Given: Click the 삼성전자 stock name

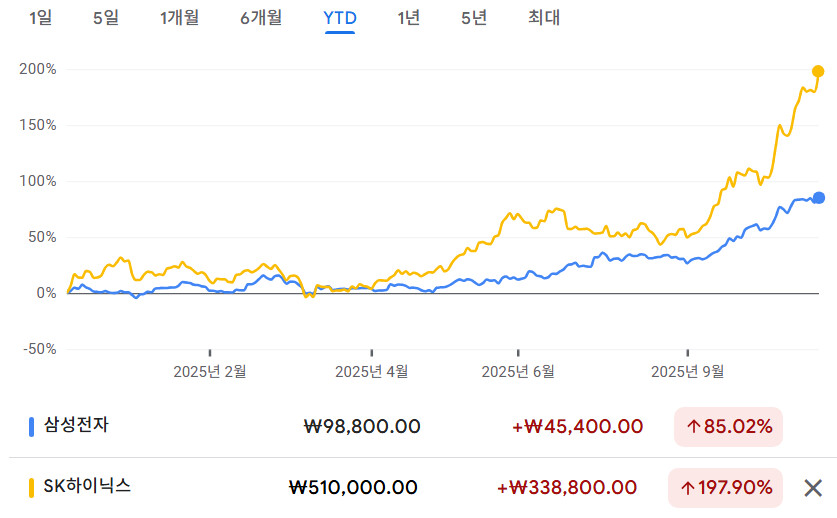Looking at the screenshot, I should (76, 425).
